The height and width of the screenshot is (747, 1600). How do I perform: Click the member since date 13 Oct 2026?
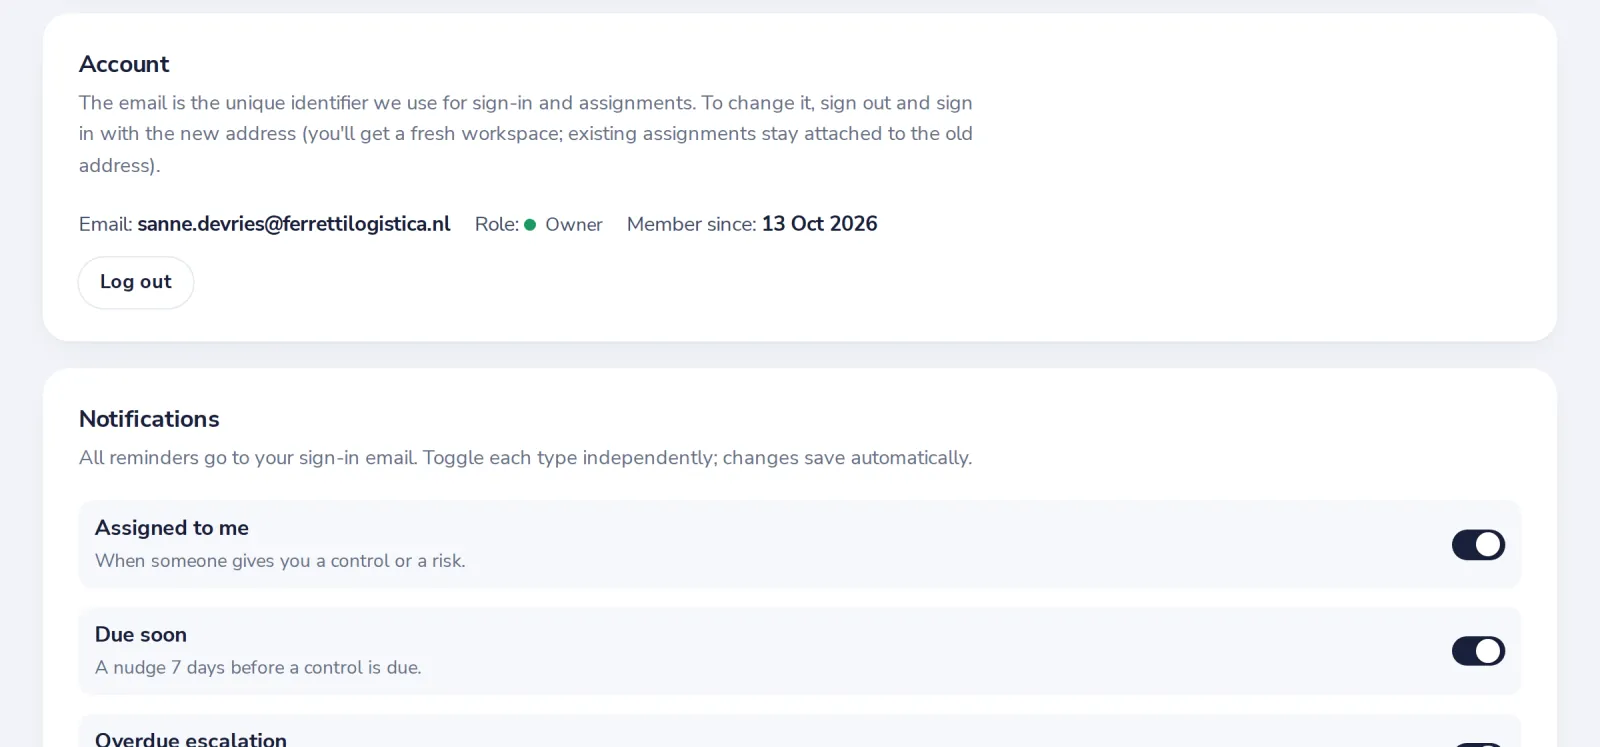coord(819,224)
